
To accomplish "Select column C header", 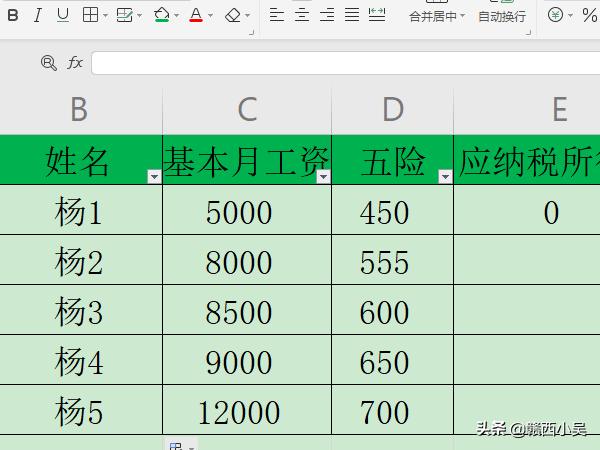I will click(x=247, y=109).
